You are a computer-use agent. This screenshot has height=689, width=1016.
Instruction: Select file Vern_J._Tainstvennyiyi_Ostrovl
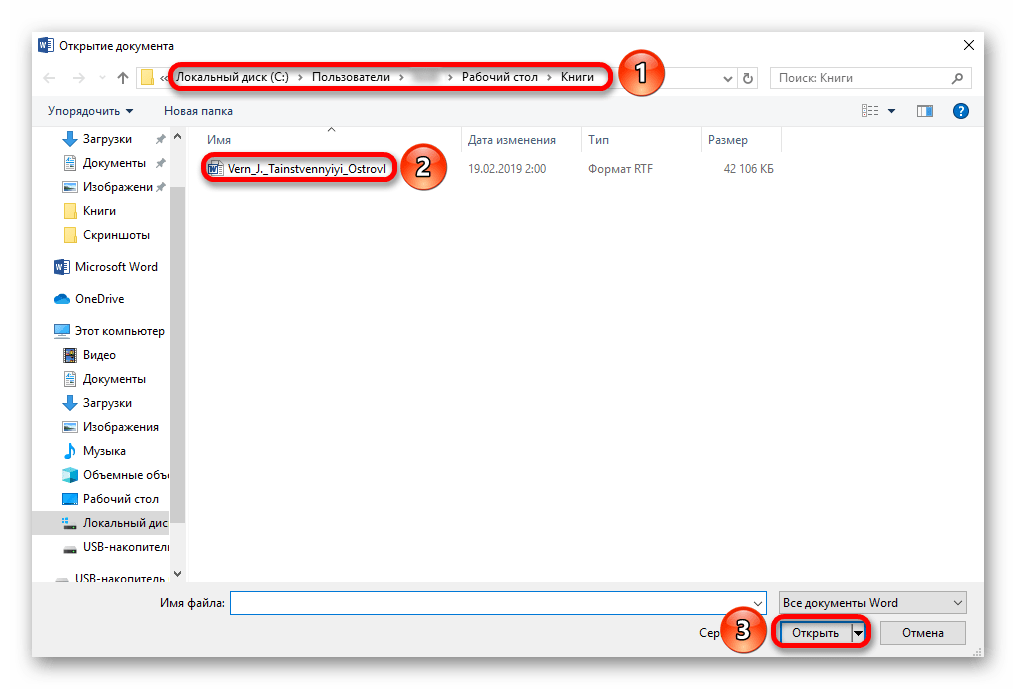point(306,169)
